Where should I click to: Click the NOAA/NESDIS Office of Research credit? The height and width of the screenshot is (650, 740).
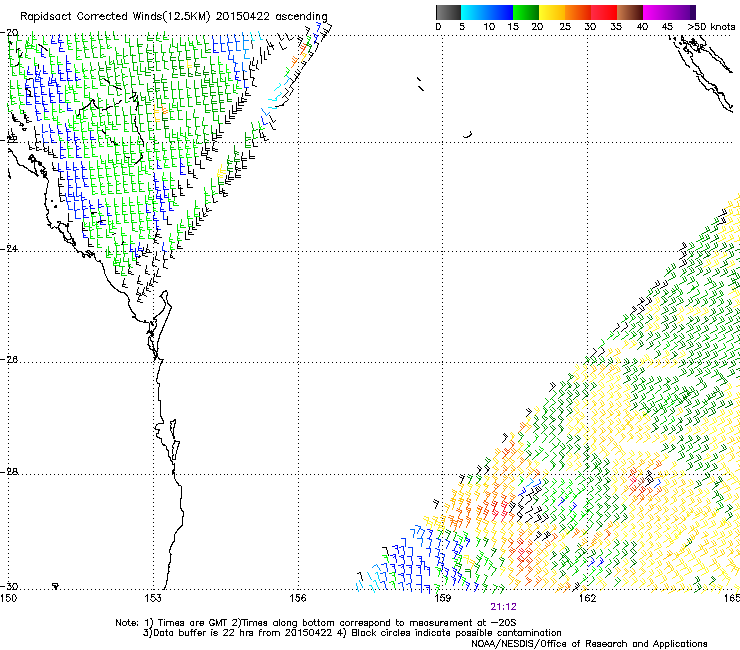coord(589,644)
